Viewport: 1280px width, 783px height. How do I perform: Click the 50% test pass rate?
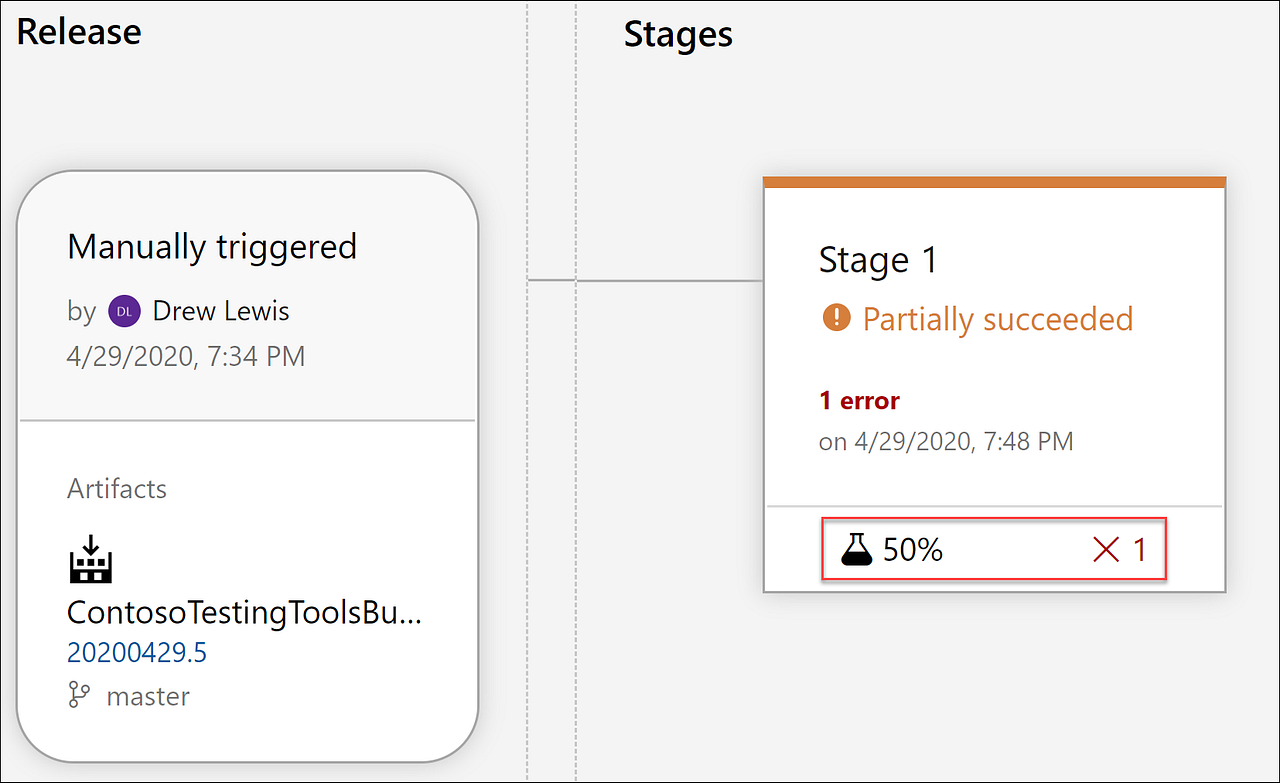point(913,549)
